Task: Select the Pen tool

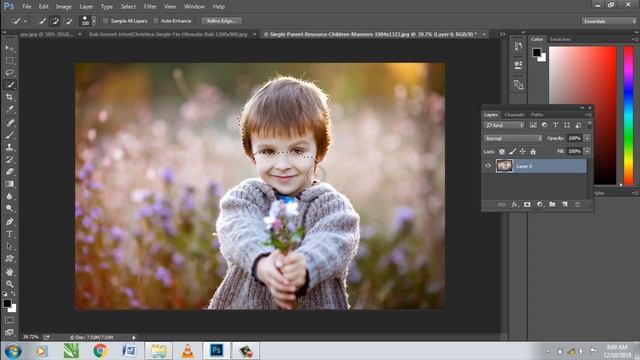Action: [9, 222]
